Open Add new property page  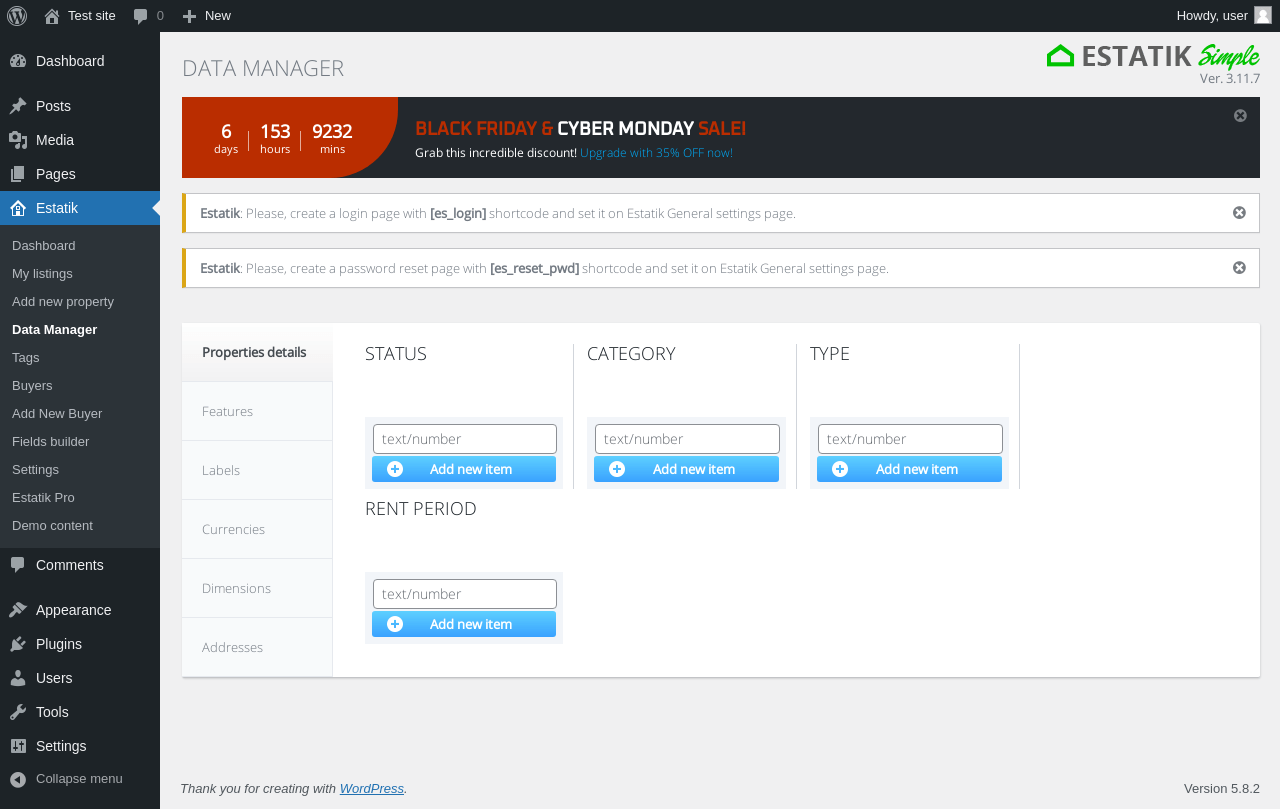click(80, 301)
